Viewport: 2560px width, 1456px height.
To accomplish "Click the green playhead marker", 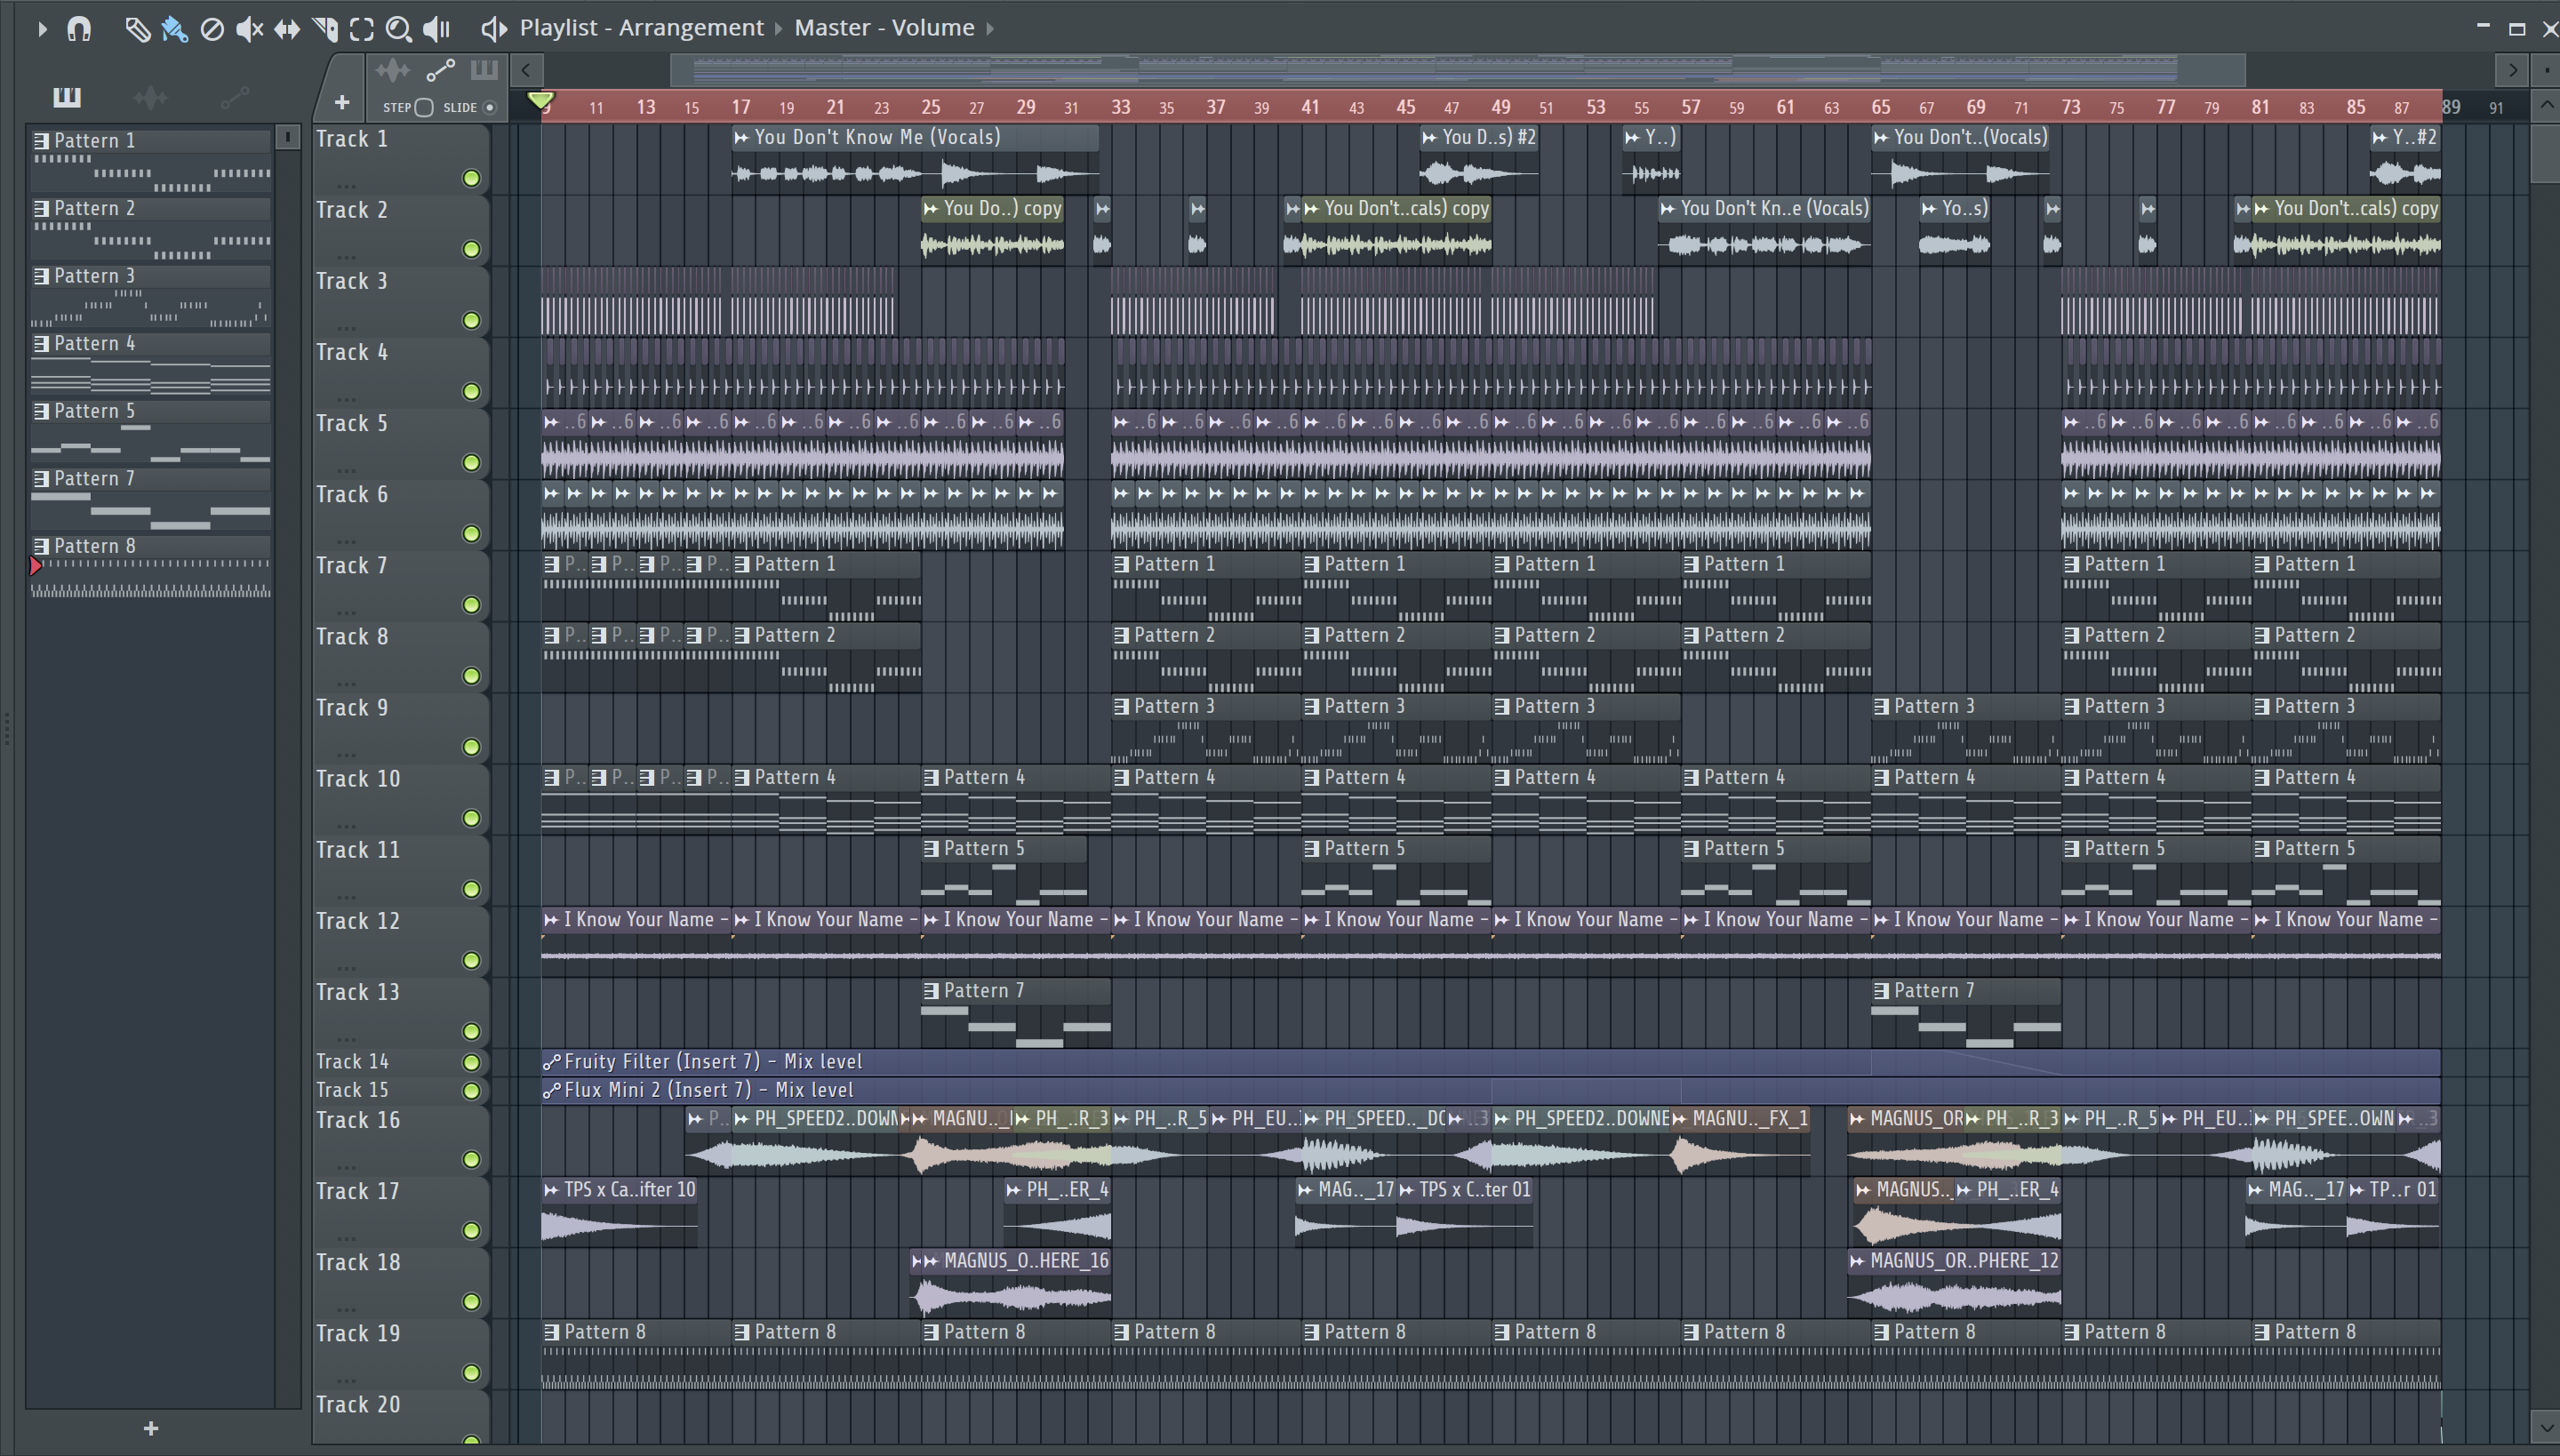I will [540, 100].
